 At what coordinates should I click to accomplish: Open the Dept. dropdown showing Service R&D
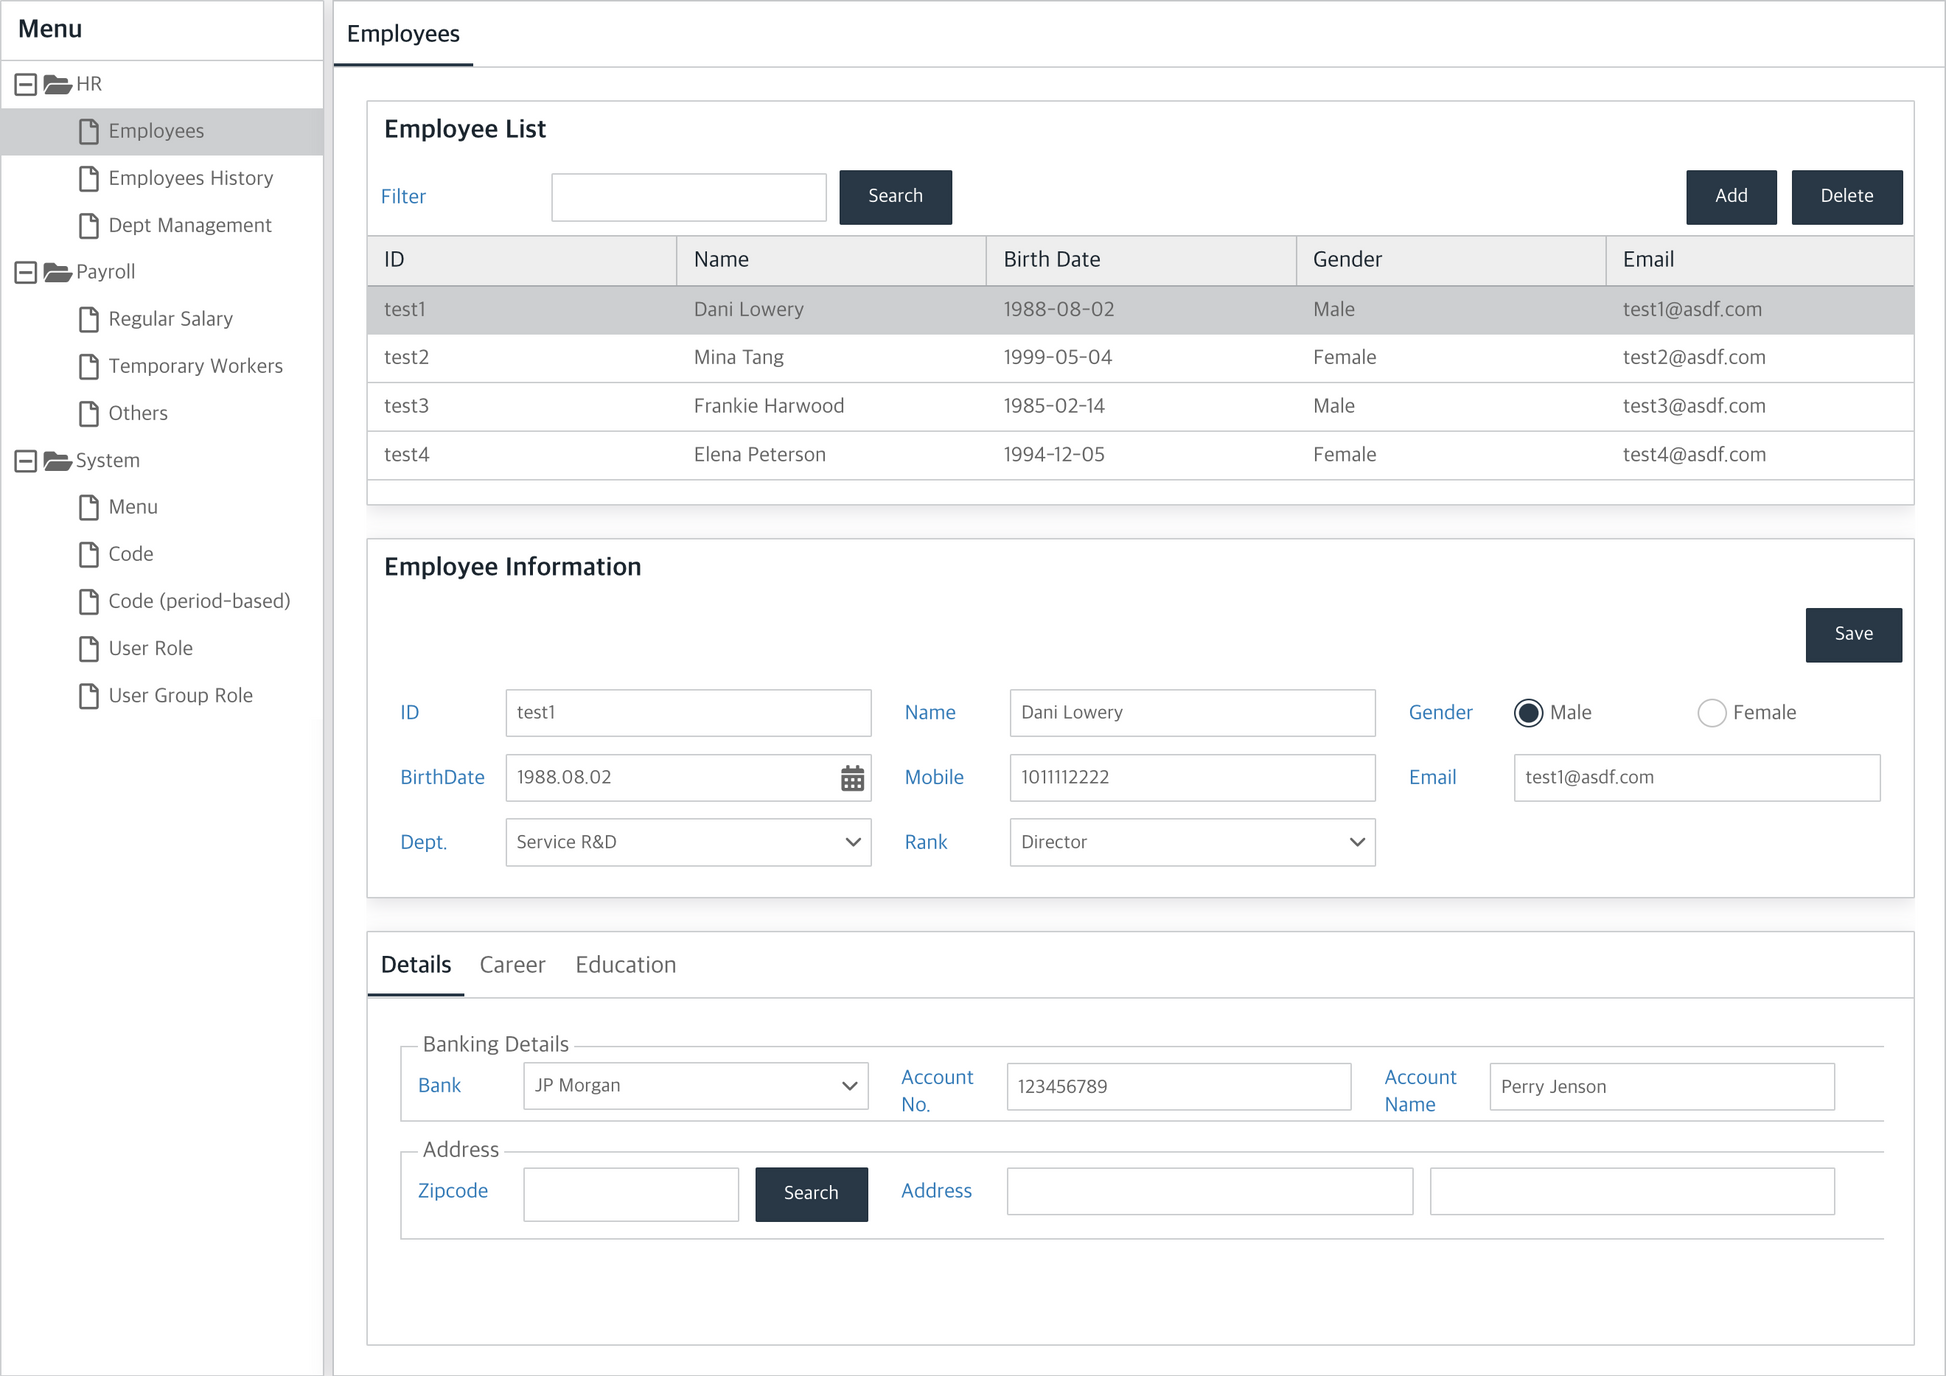pos(688,842)
